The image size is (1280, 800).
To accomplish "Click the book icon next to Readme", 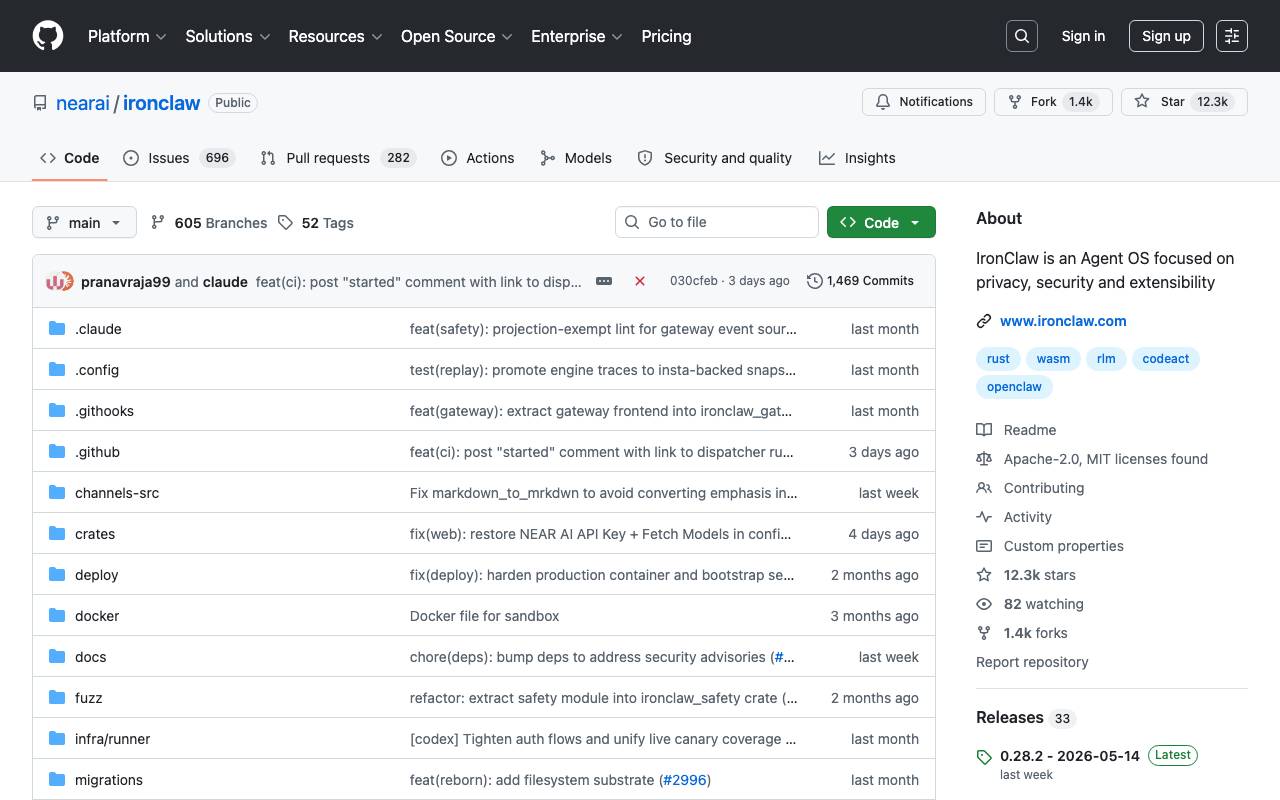I will [x=984, y=430].
